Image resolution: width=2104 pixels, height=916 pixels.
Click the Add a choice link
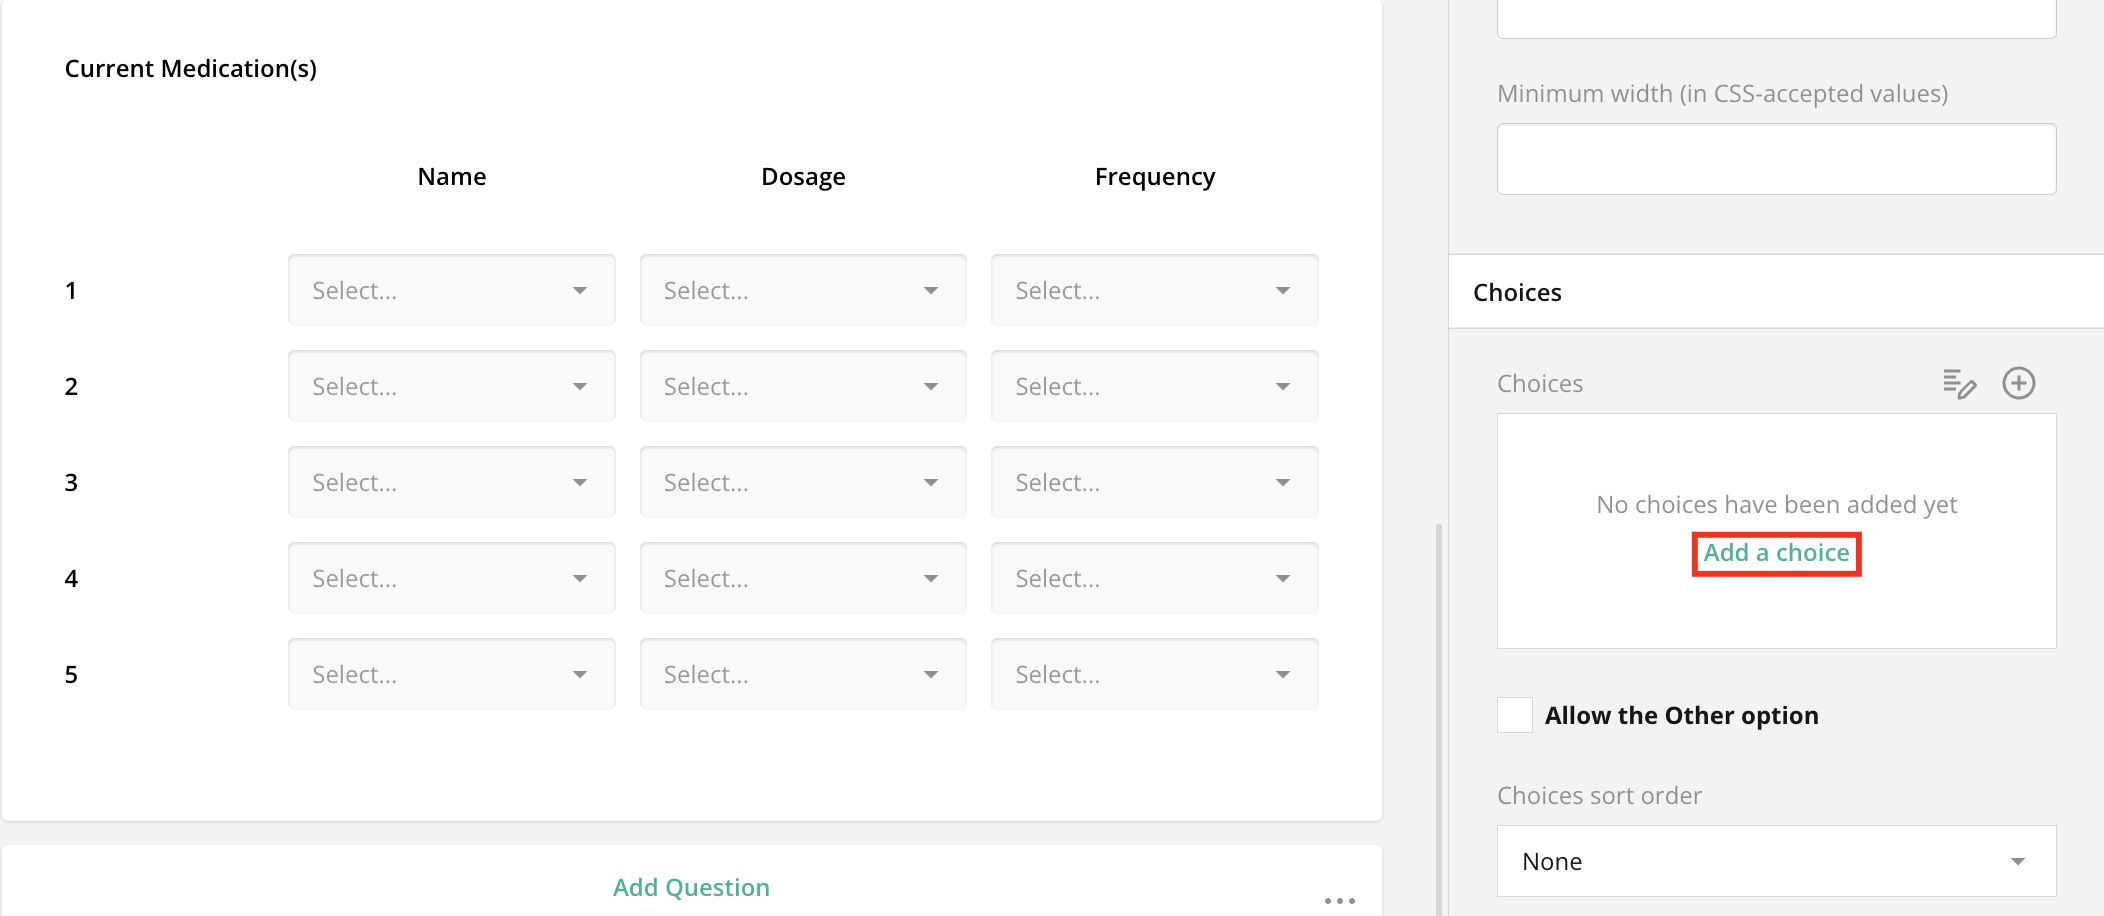point(1776,553)
